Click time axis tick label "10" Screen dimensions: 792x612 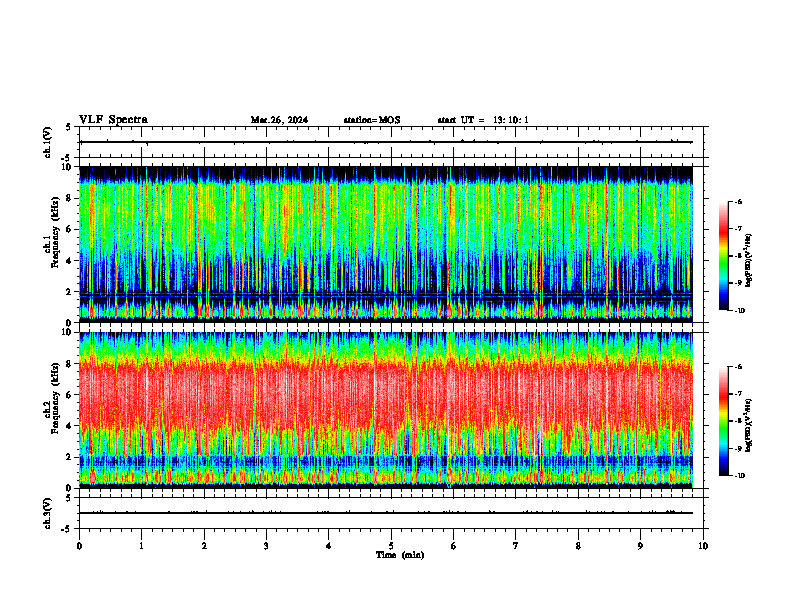click(x=703, y=546)
